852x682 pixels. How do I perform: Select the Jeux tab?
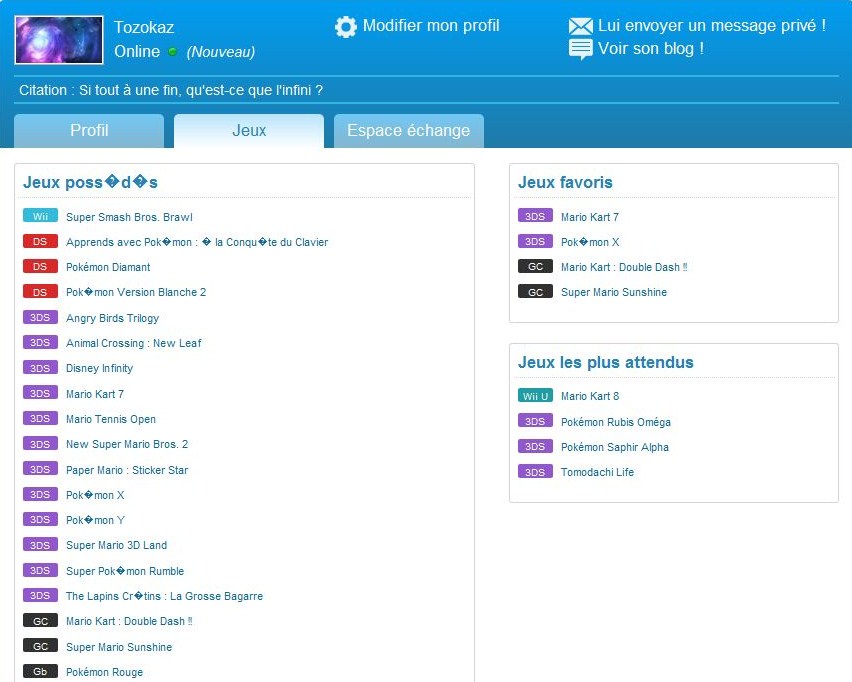[249, 131]
